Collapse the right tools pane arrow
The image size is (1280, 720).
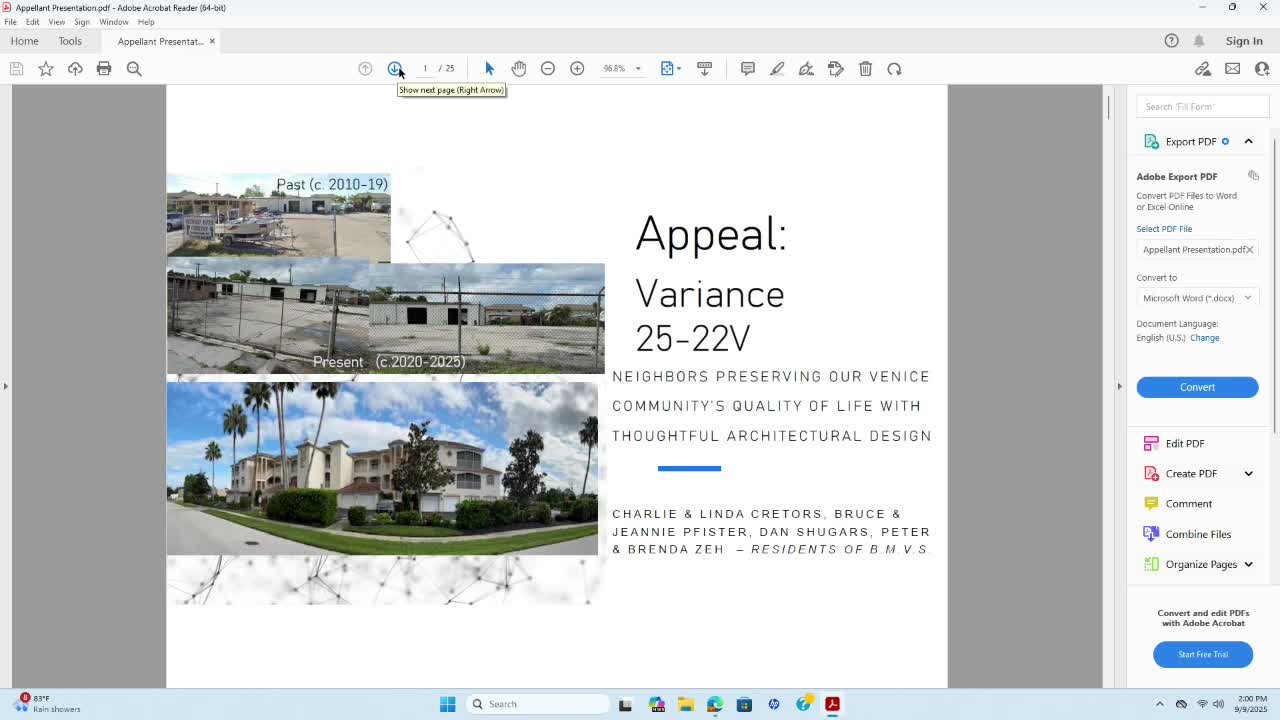pyautogui.click(x=1119, y=386)
